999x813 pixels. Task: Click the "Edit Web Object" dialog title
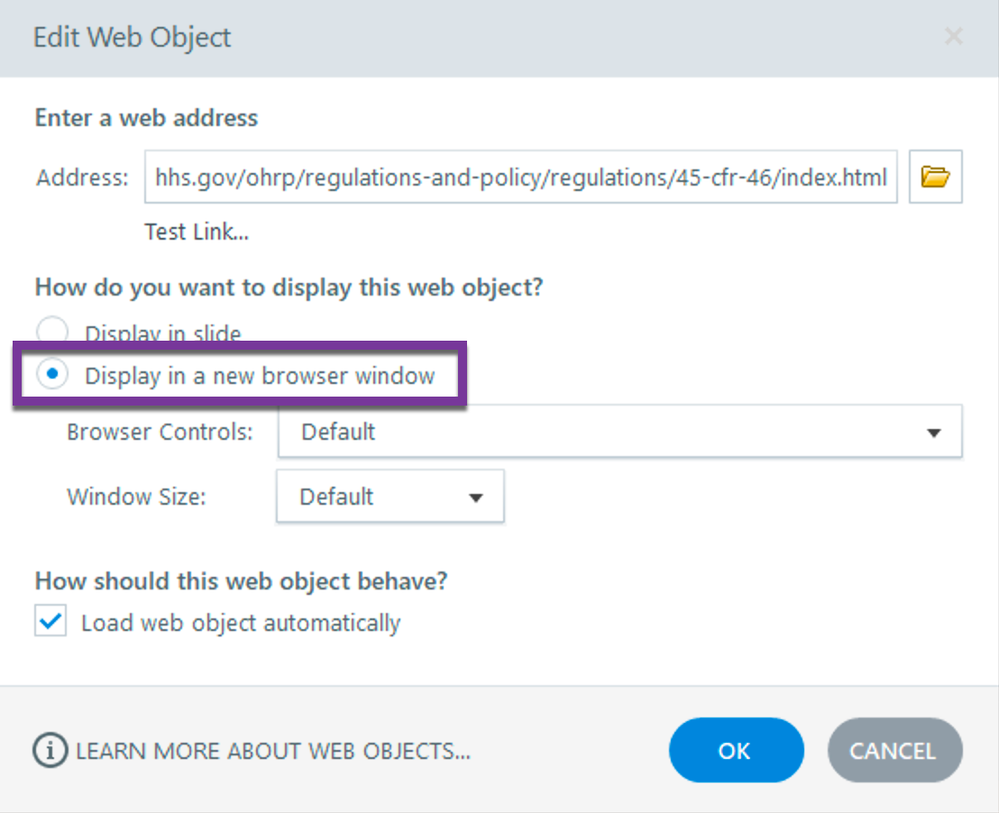coord(132,38)
